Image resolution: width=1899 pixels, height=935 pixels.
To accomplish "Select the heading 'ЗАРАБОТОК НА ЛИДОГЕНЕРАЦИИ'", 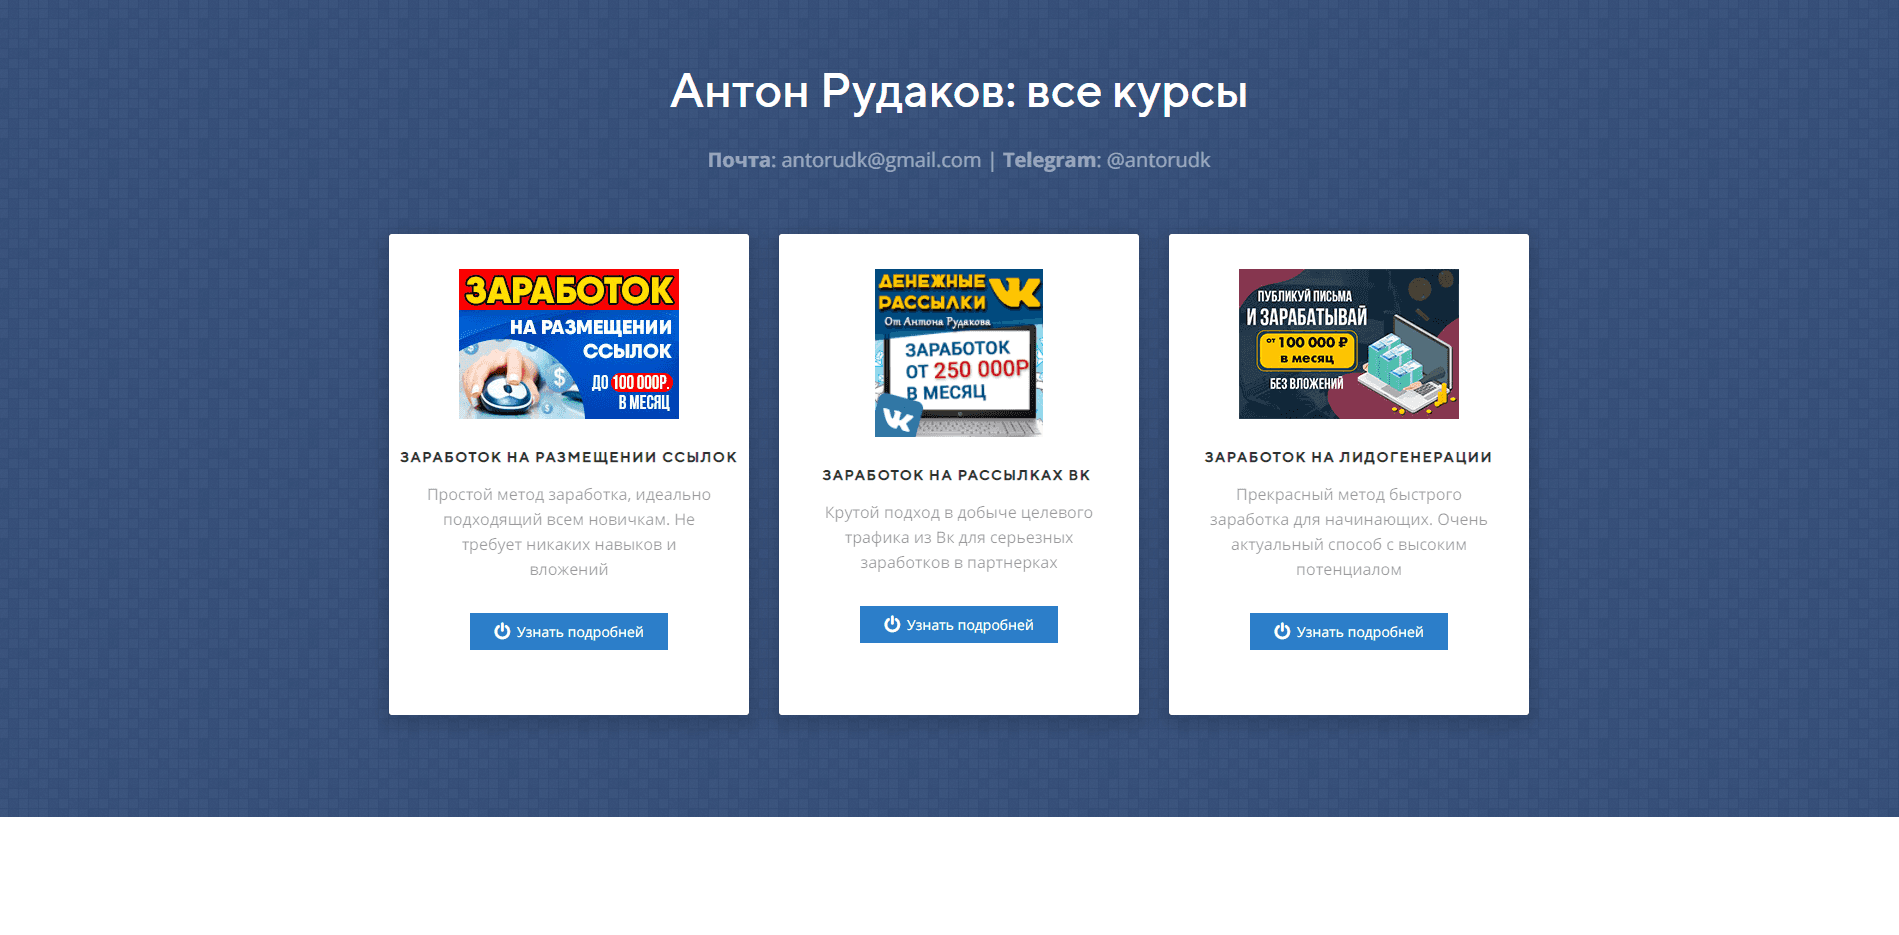I will 1348,456.
